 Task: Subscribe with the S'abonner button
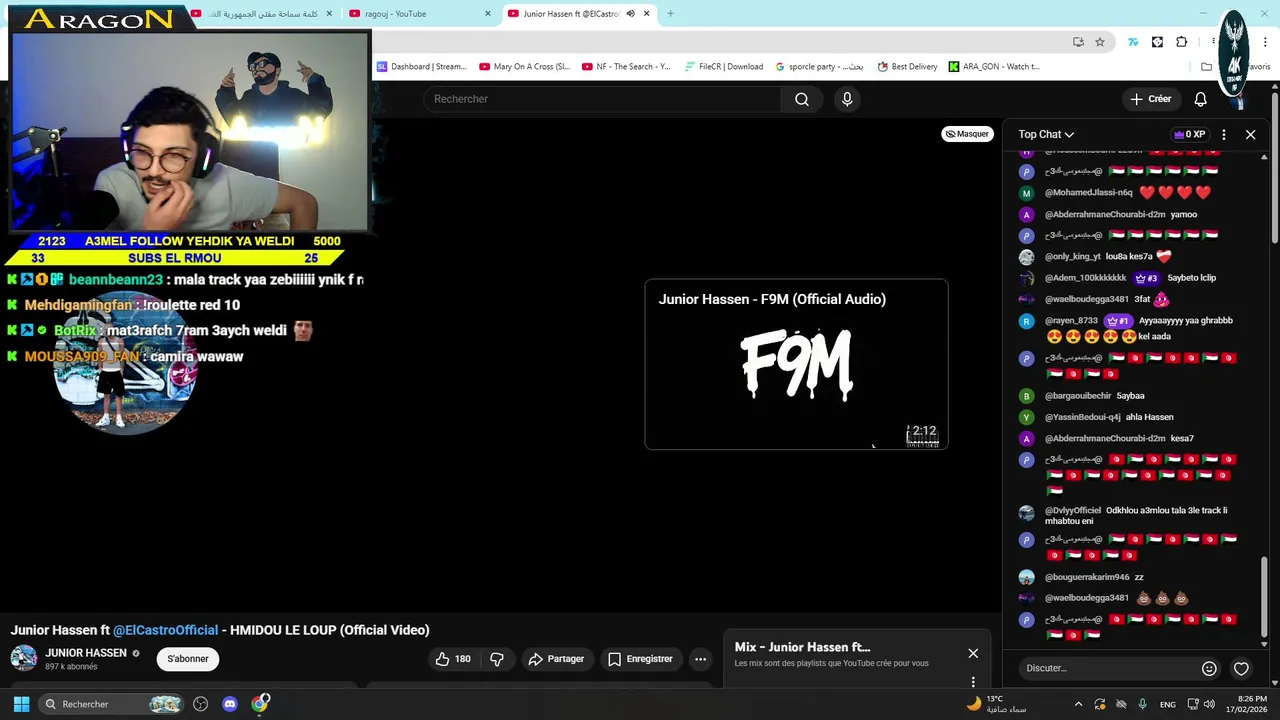[188, 659]
